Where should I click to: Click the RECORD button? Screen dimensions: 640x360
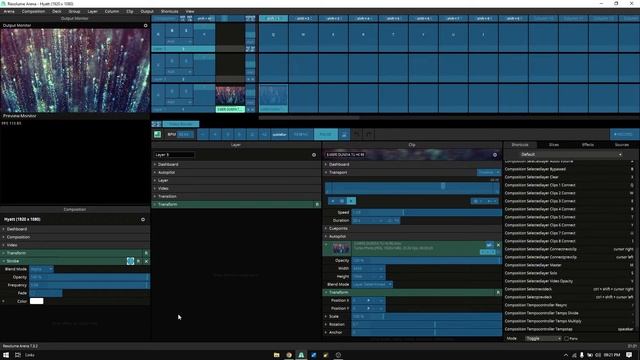click(x=623, y=134)
